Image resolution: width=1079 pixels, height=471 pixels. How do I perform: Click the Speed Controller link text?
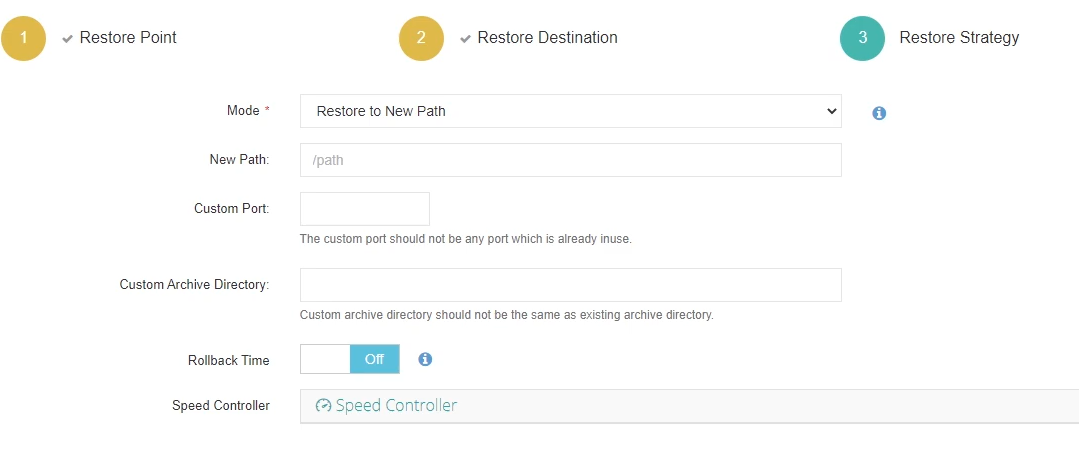(x=396, y=406)
